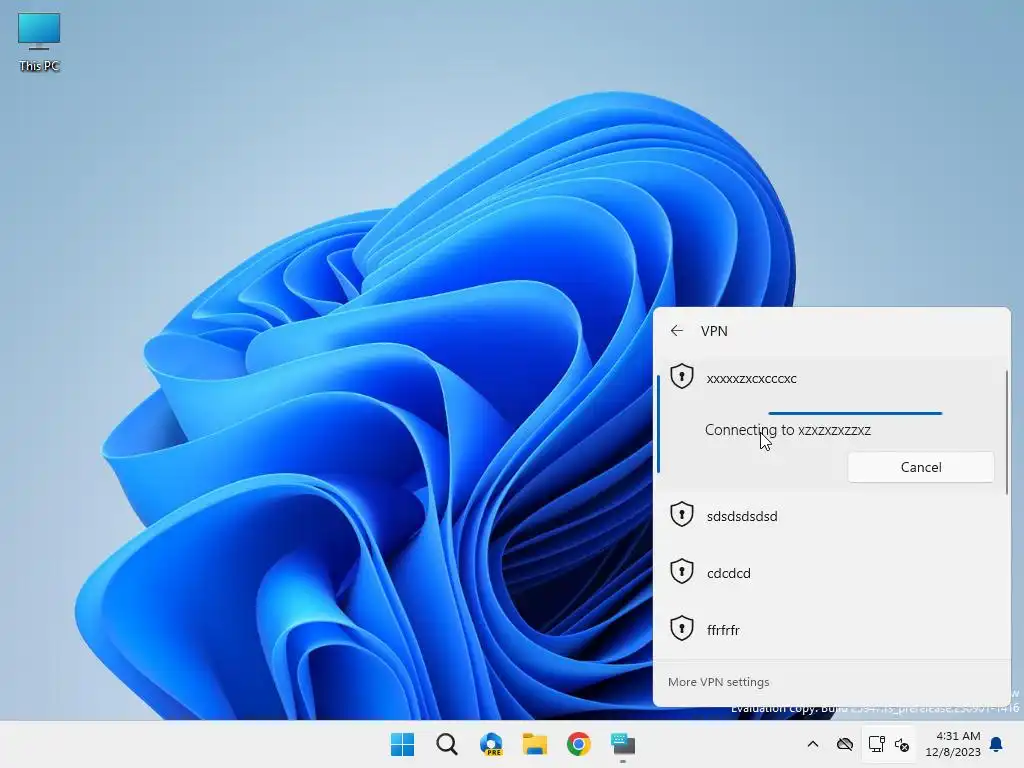Open the Windows Start menu
1024x768 pixels.
coord(402,744)
